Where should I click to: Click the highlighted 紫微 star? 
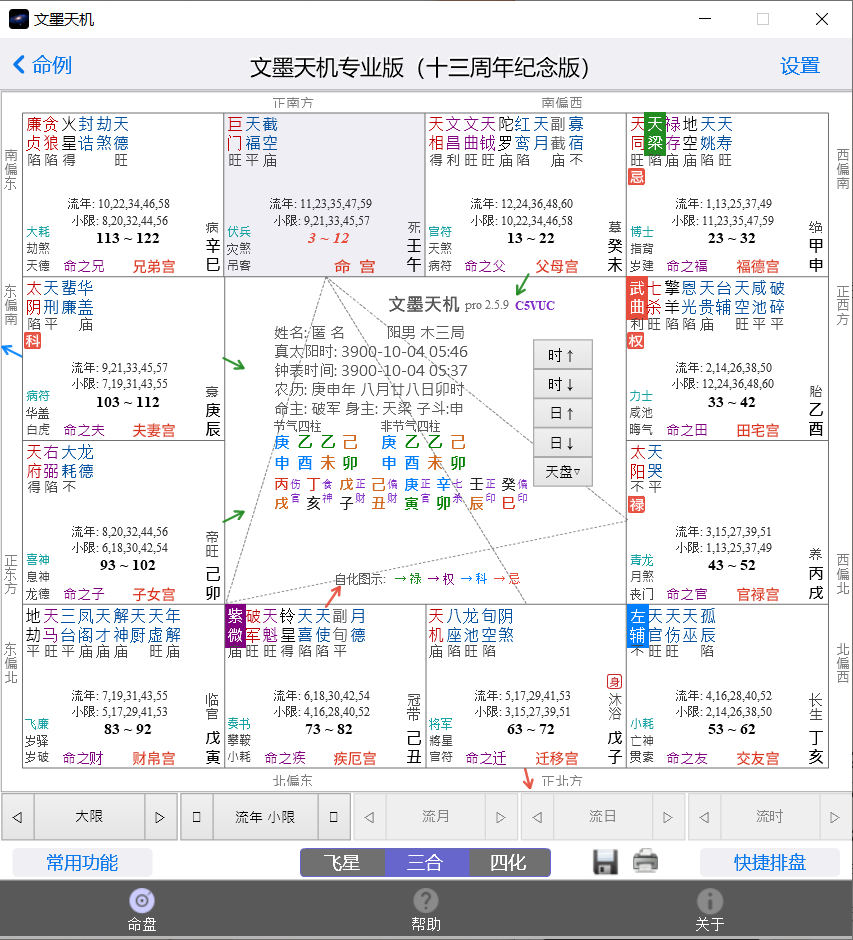point(235,626)
